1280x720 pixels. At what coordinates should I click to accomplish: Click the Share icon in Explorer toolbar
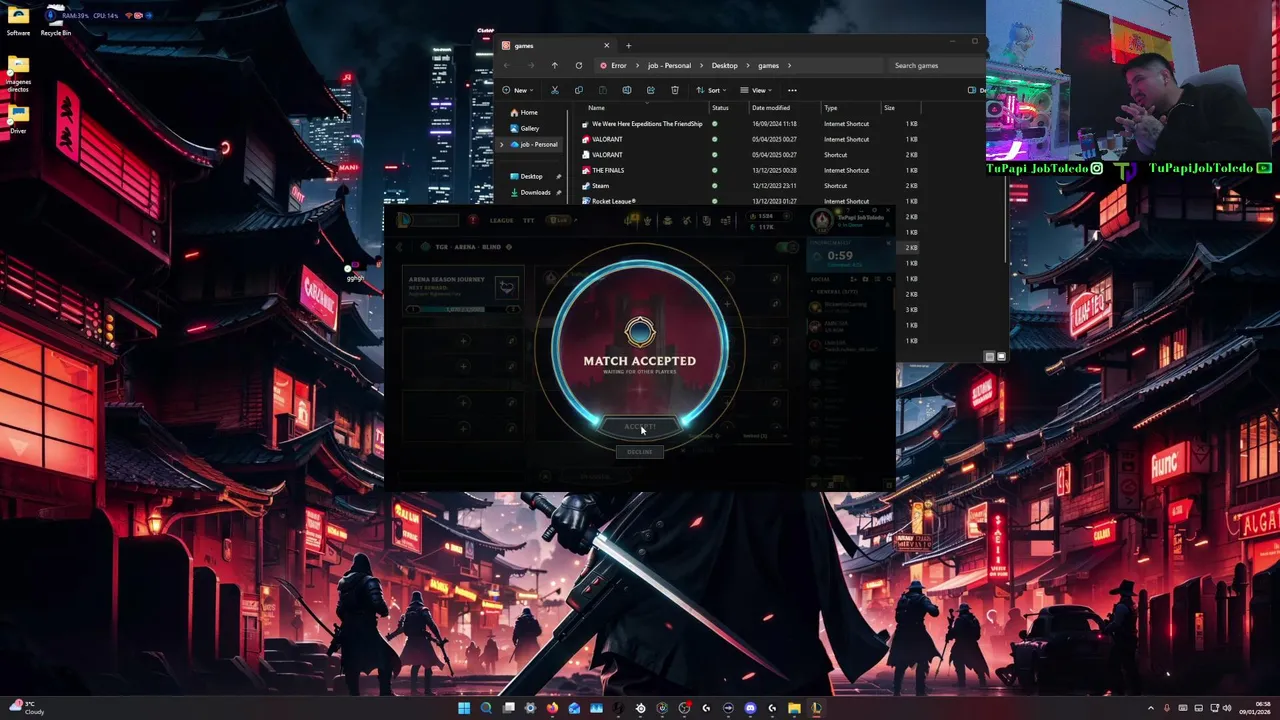pyautogui.click(x=651, y=90)
